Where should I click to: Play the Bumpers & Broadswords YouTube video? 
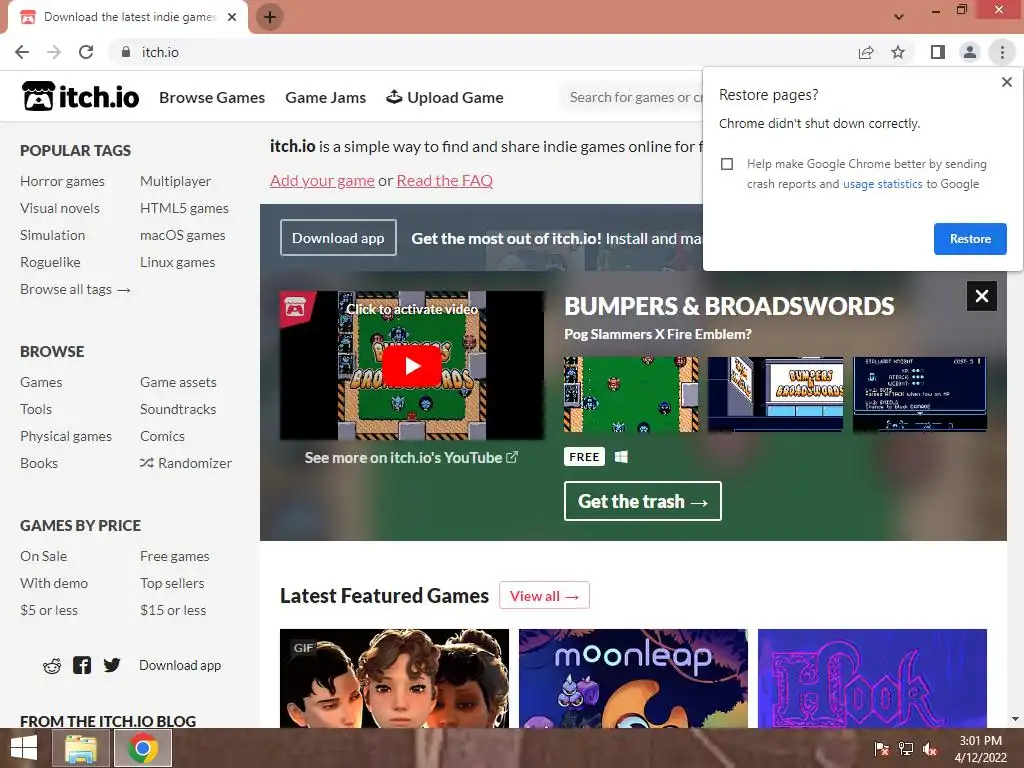point(411,366)
